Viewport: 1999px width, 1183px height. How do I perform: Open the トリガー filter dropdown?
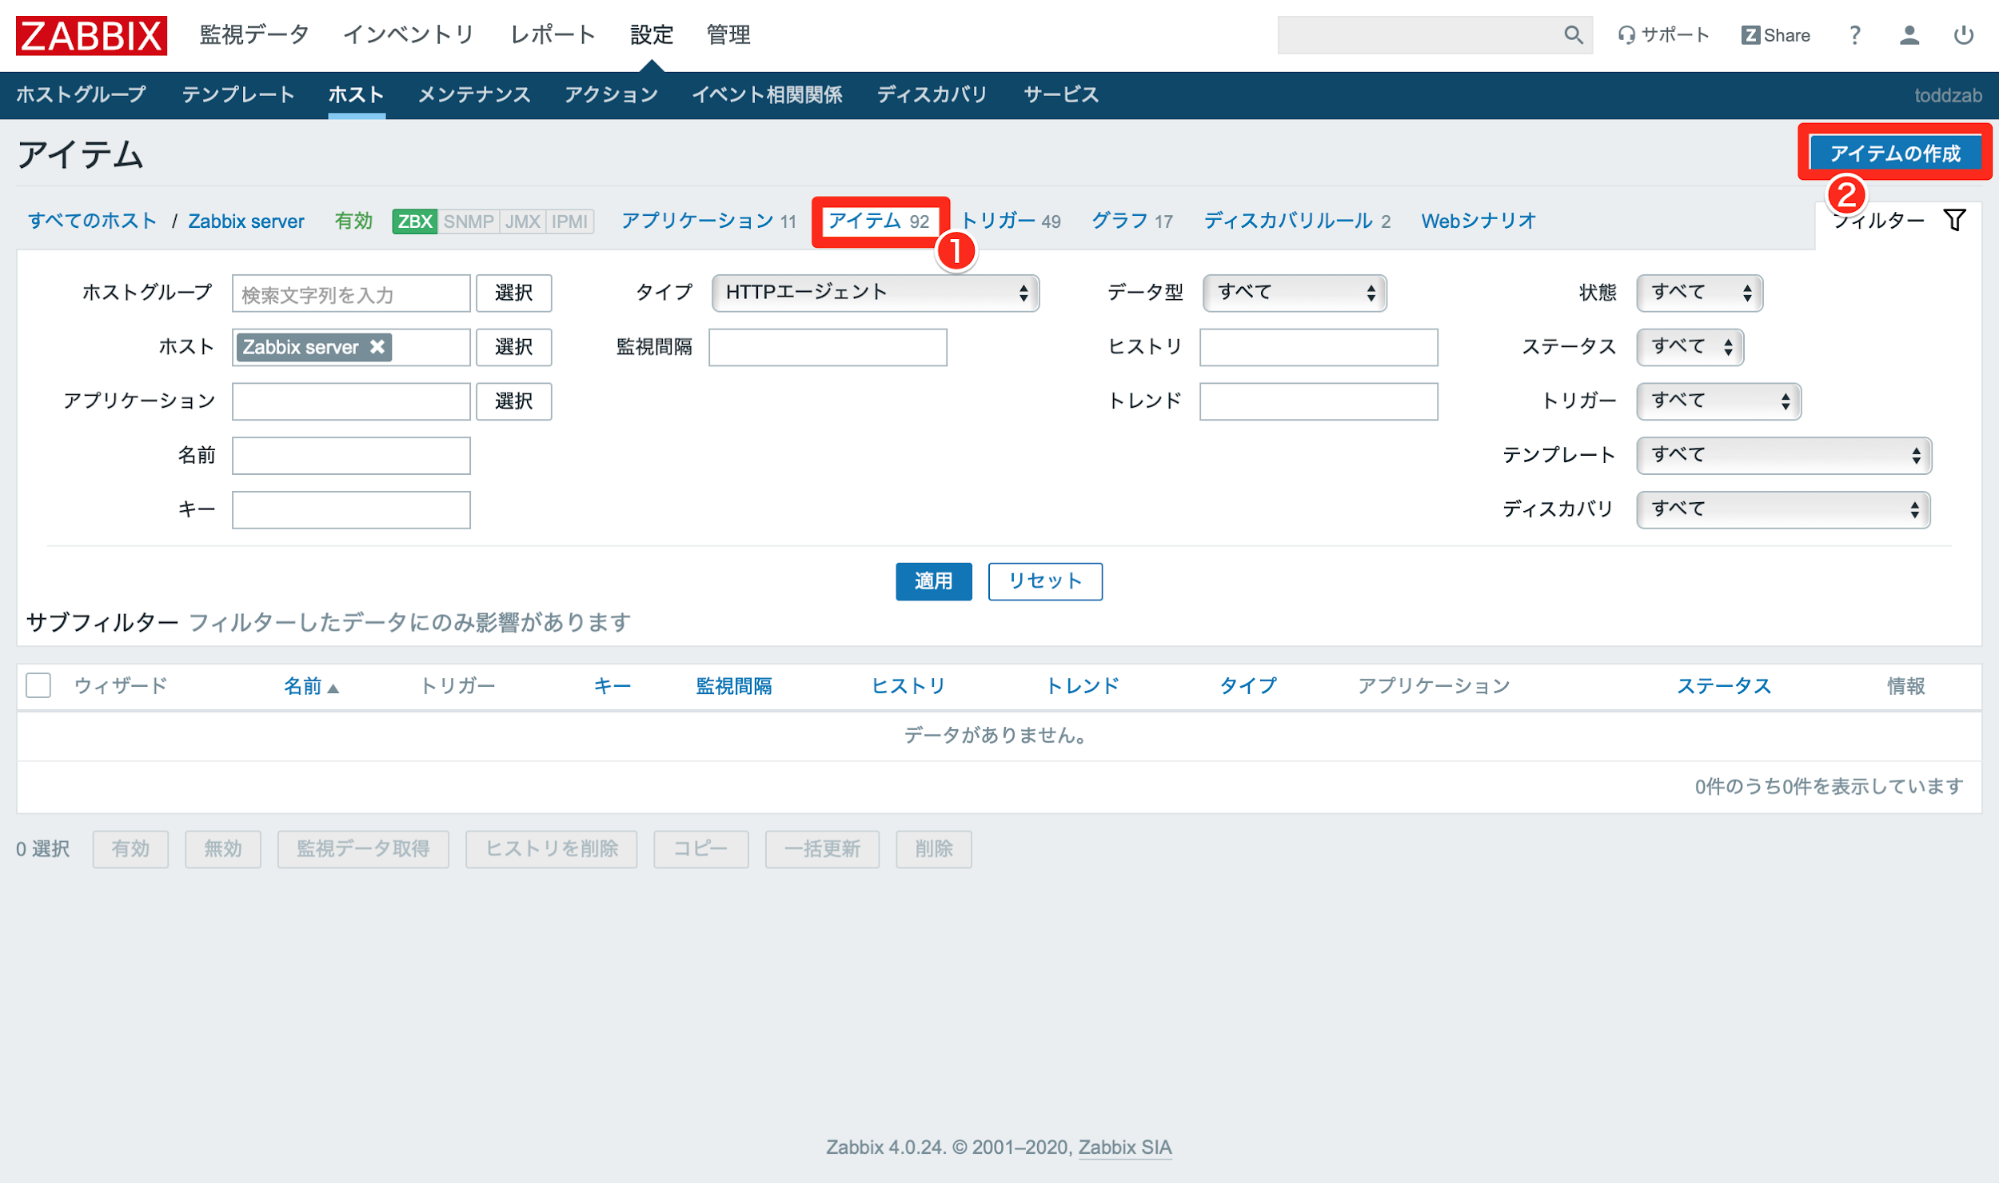1718,401
